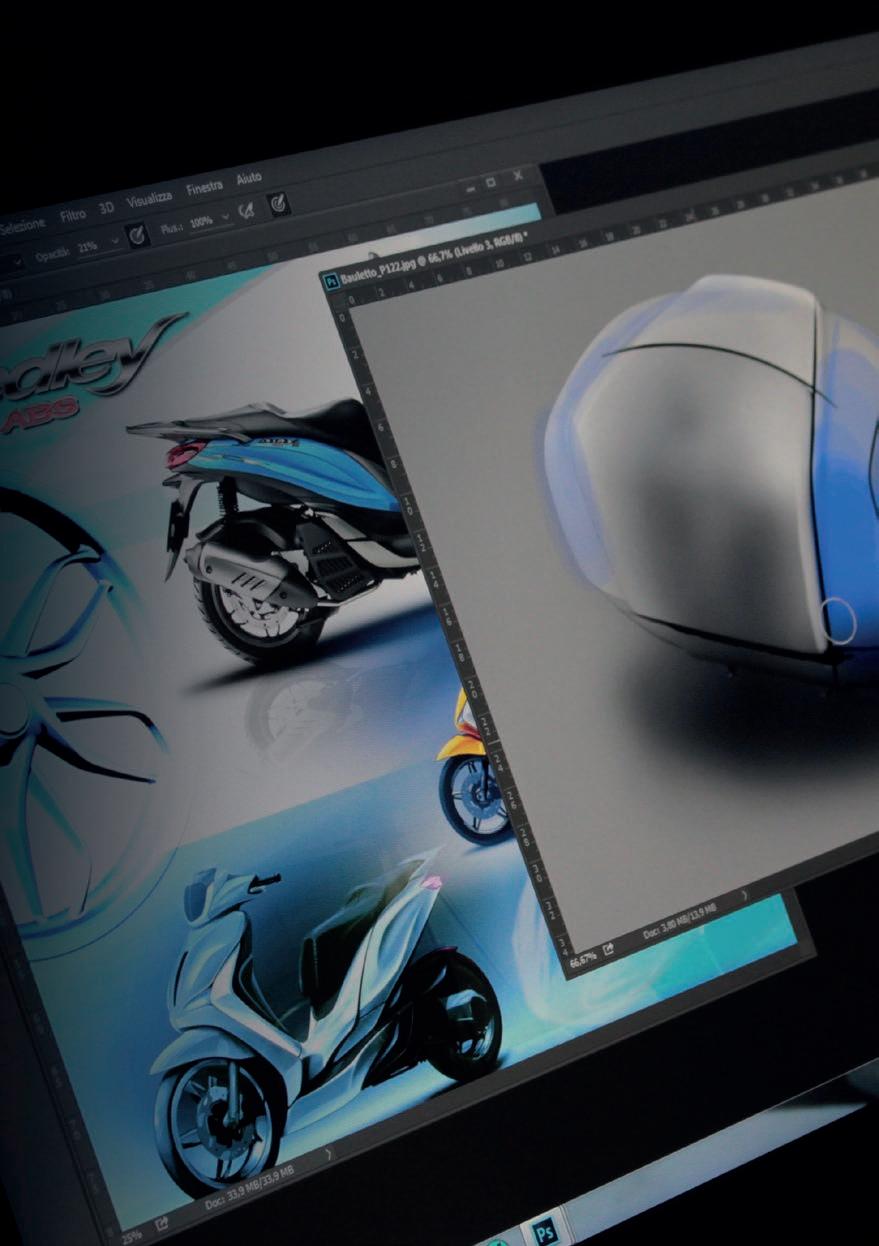Open the Selezione menu
Screen dimensions: 879x1246
22,226
